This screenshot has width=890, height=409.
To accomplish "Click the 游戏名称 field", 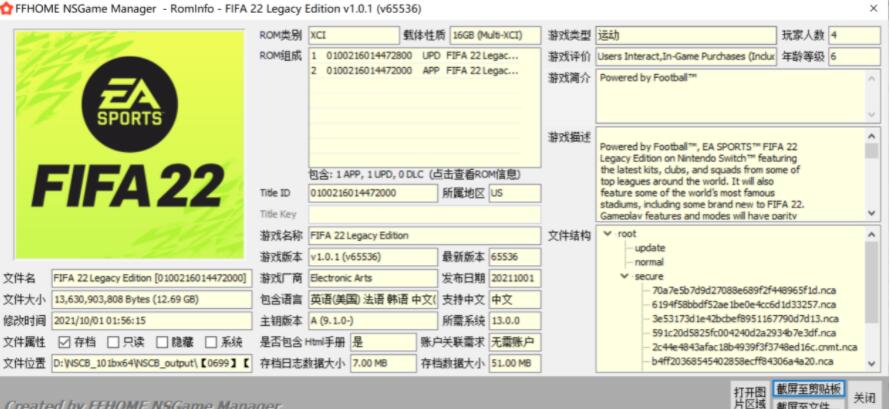I will 425,235.
